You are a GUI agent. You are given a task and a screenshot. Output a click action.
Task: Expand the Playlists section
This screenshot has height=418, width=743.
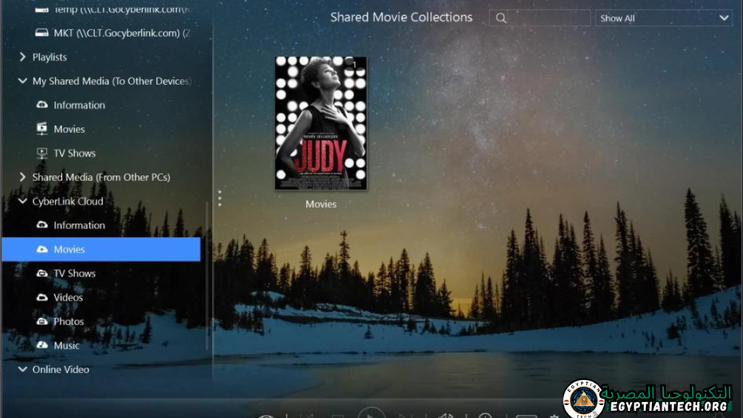pos(23,57)
